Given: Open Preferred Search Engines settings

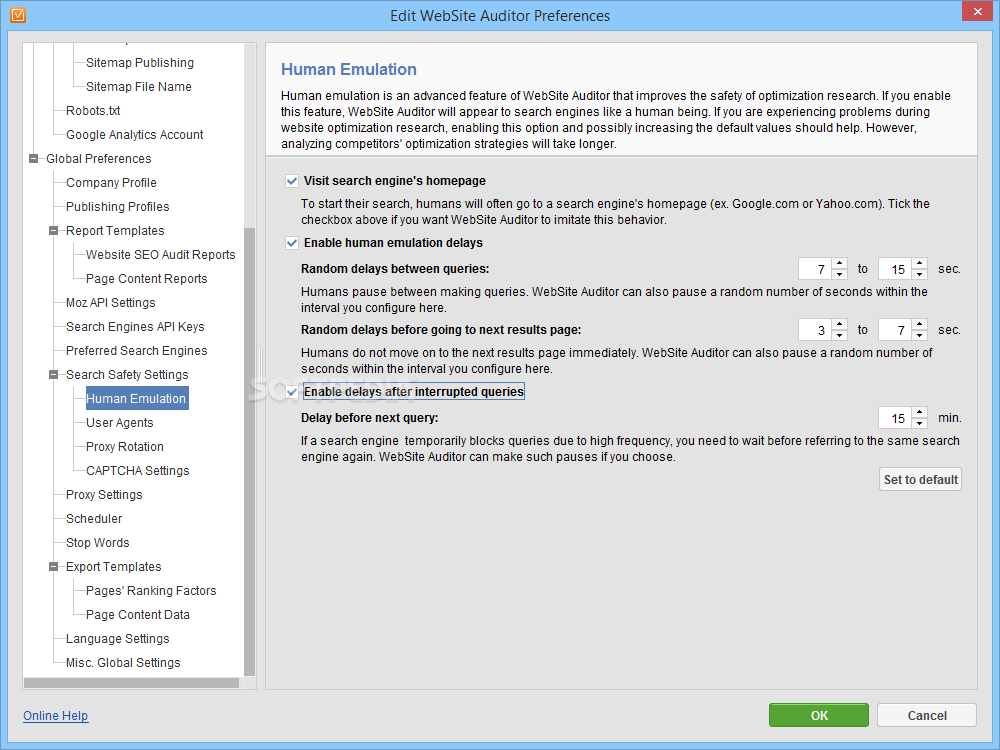Looking at the screenshot, I should click(x=136, y=351).
